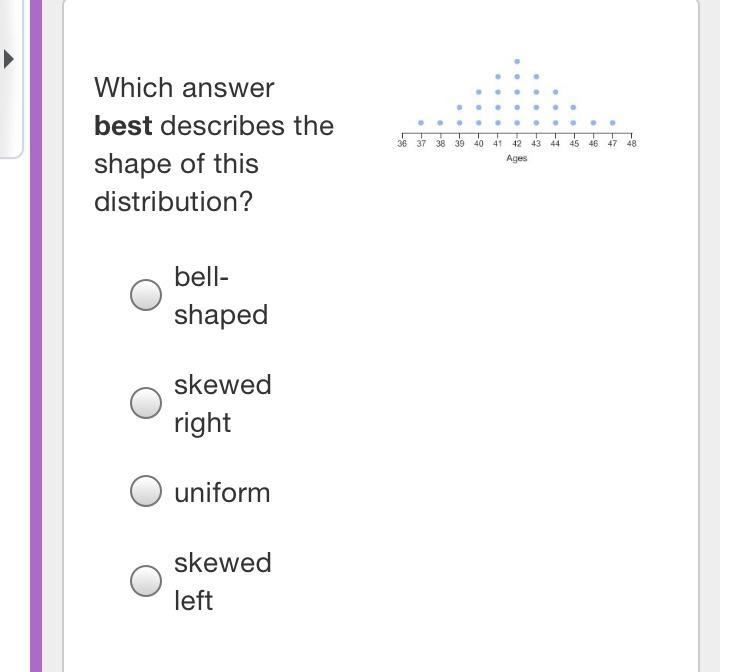Click the 'Ages' axis label on the dot plot
The height and width of the screenshot is (672, 750).
(x=517, y=158)
